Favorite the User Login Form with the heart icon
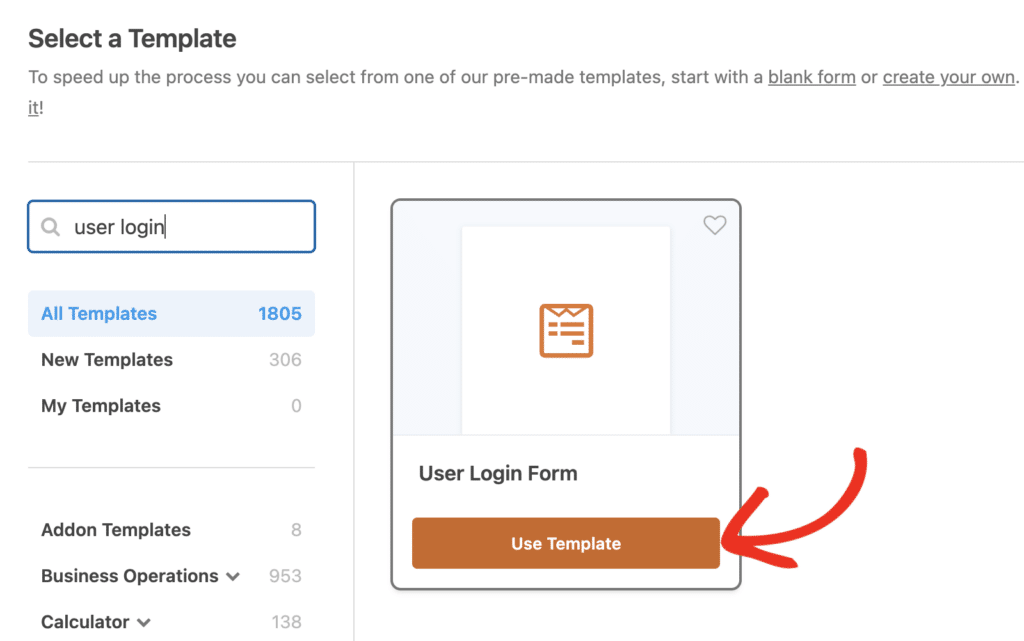The image size is (1024, 641). pyautogui.click(x=714, y=226)
